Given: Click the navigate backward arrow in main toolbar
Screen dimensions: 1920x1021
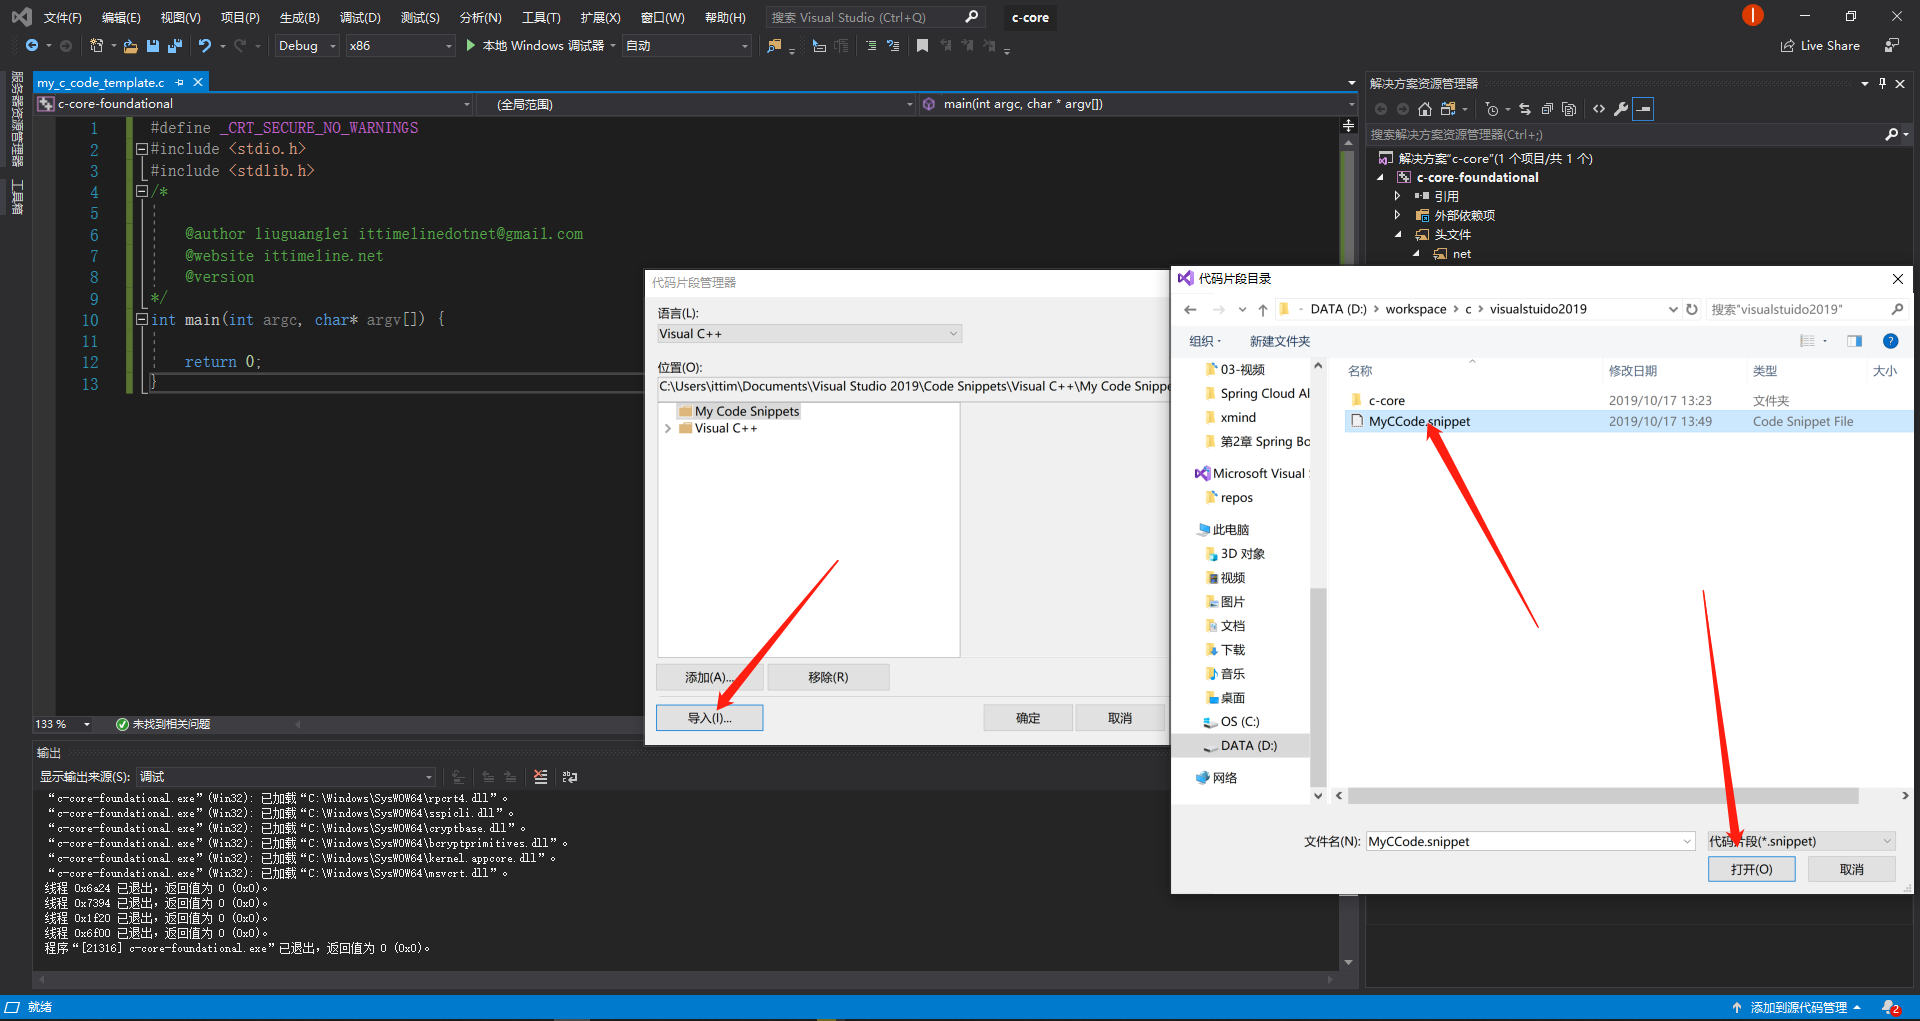Looking at the screenshot, I should [32, 46].
